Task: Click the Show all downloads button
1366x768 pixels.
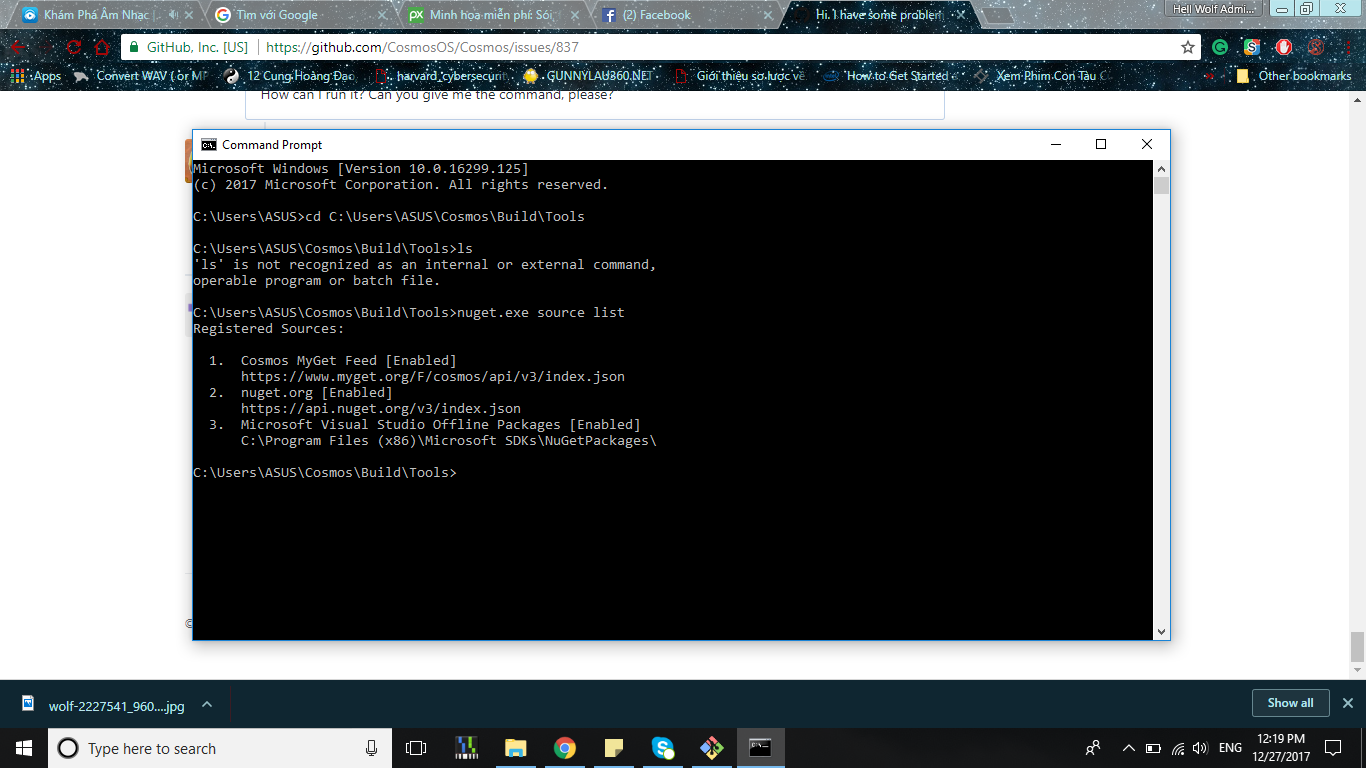Action: coord(1290,703)
